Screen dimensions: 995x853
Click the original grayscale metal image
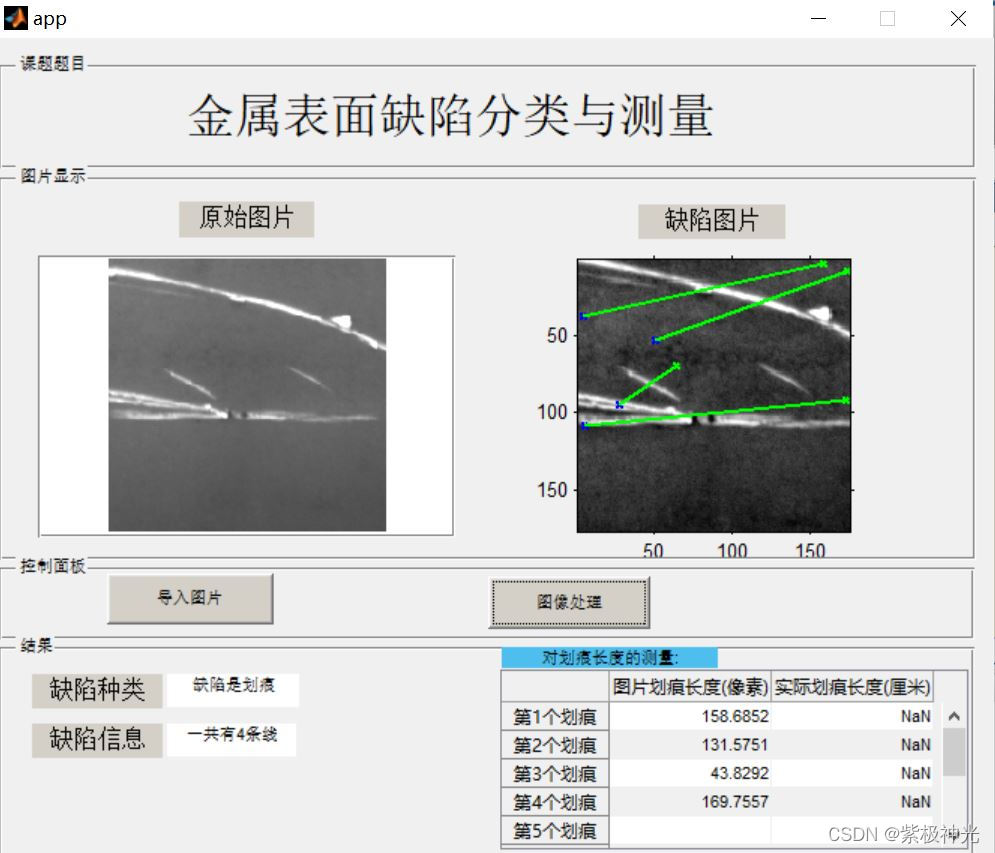[x=246, y=393]
